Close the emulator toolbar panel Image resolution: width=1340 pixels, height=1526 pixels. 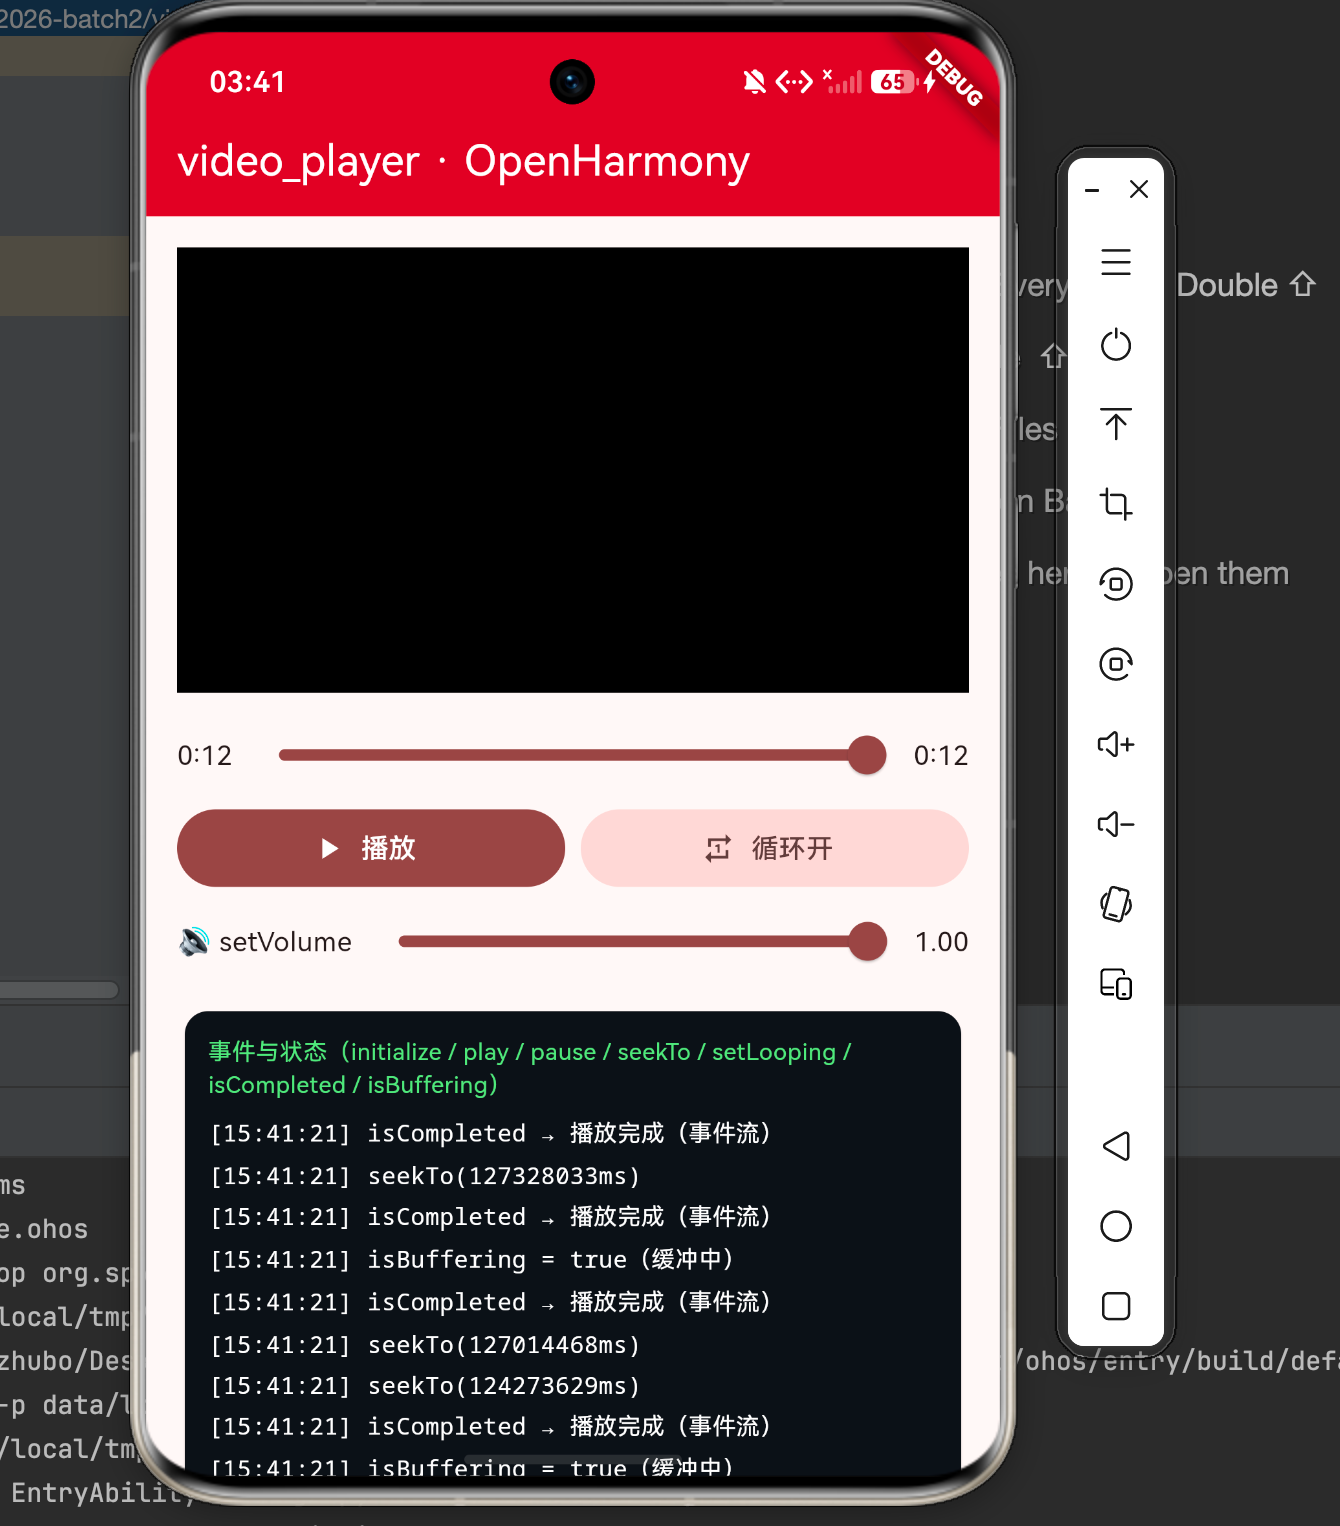[1139, 189]
